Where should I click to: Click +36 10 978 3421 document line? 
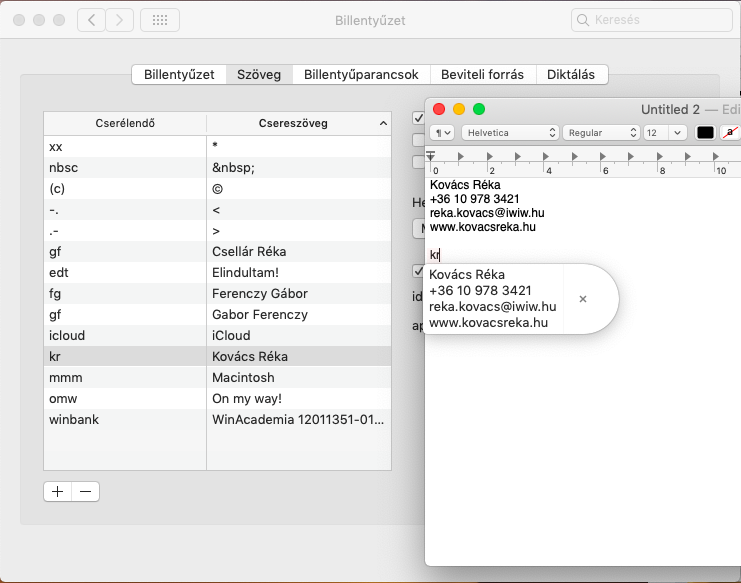(474, 199)
